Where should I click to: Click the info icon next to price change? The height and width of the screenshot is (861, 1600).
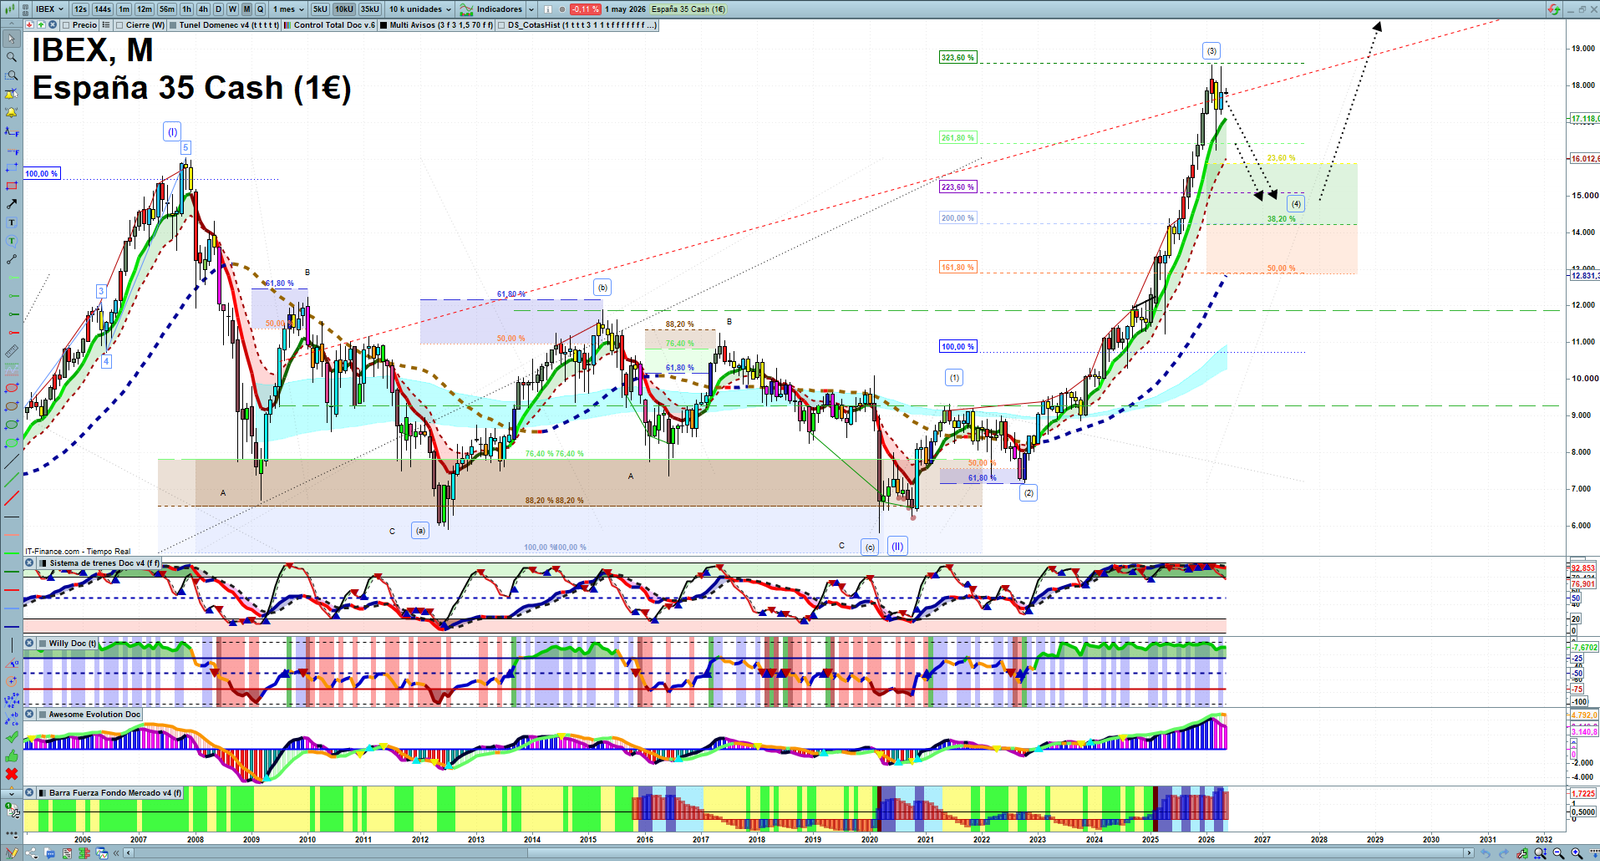pos(548,9)
